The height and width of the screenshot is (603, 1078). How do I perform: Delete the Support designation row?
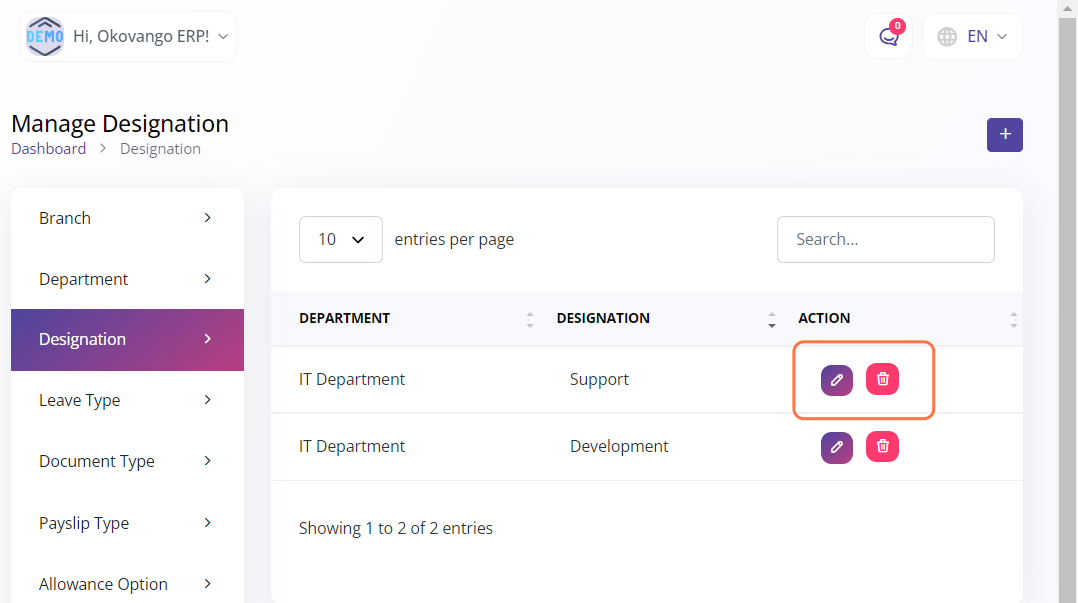tap(882, 379)
